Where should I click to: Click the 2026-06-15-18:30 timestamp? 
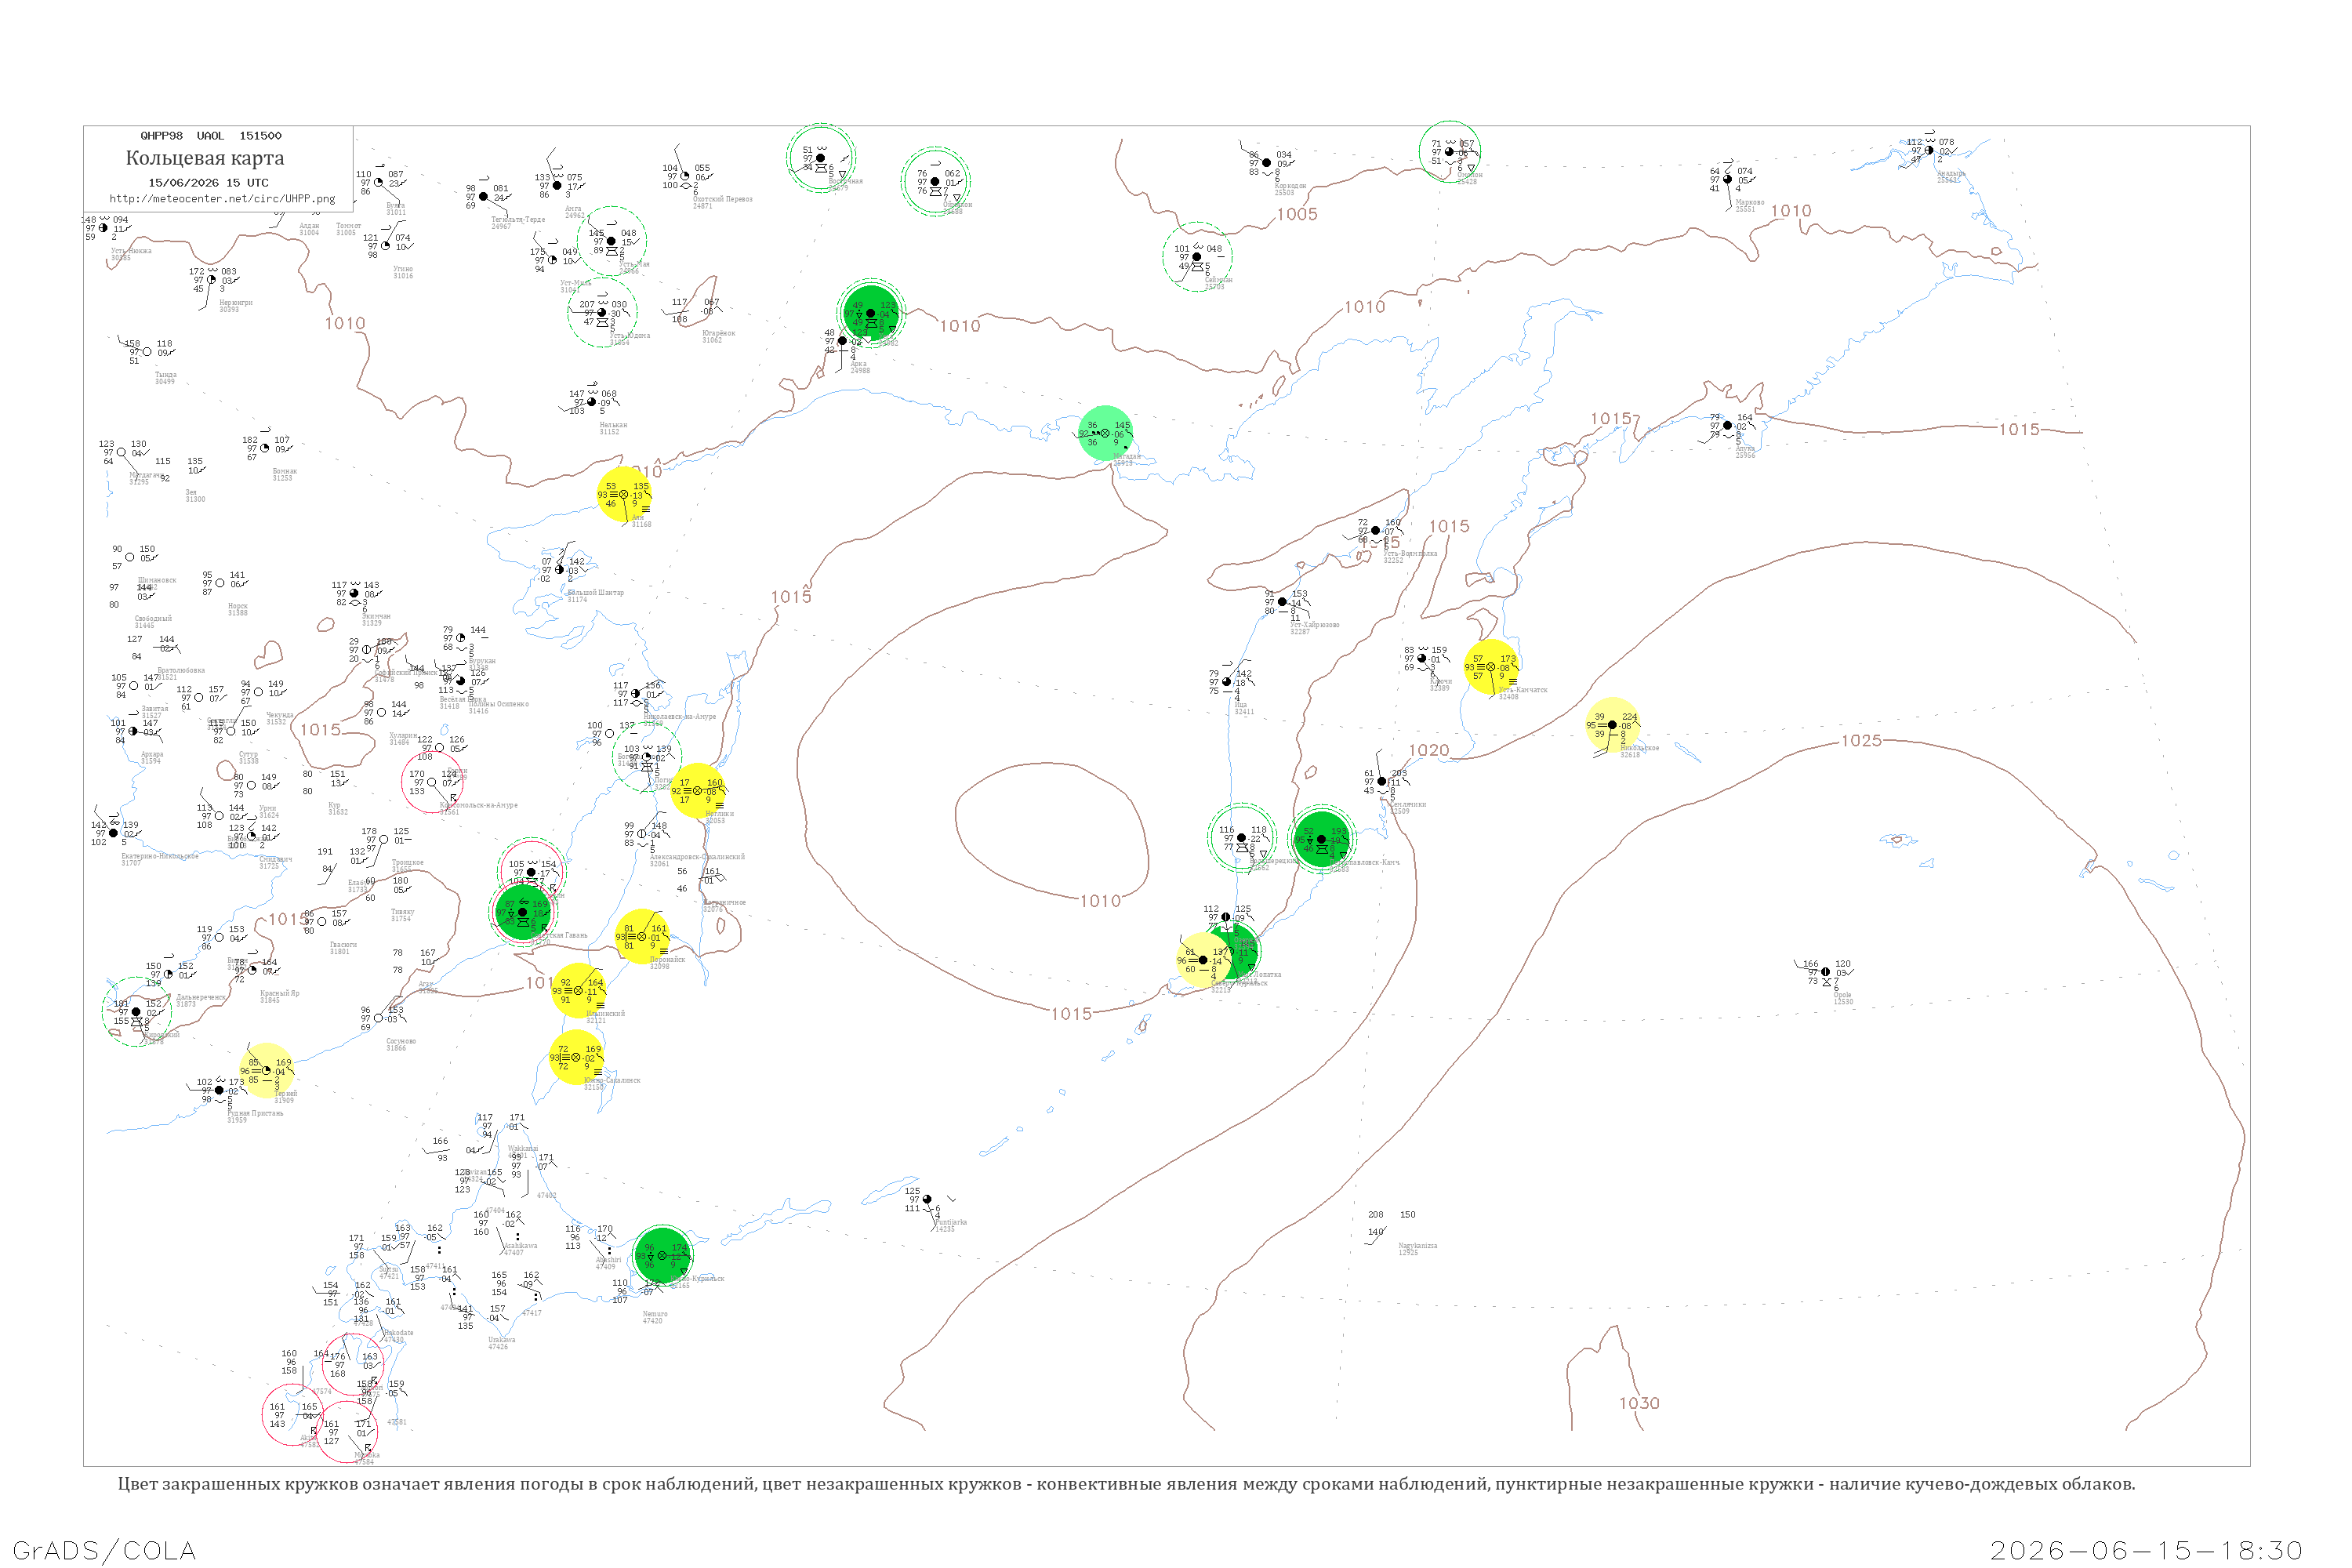tap(2146, 1550)
